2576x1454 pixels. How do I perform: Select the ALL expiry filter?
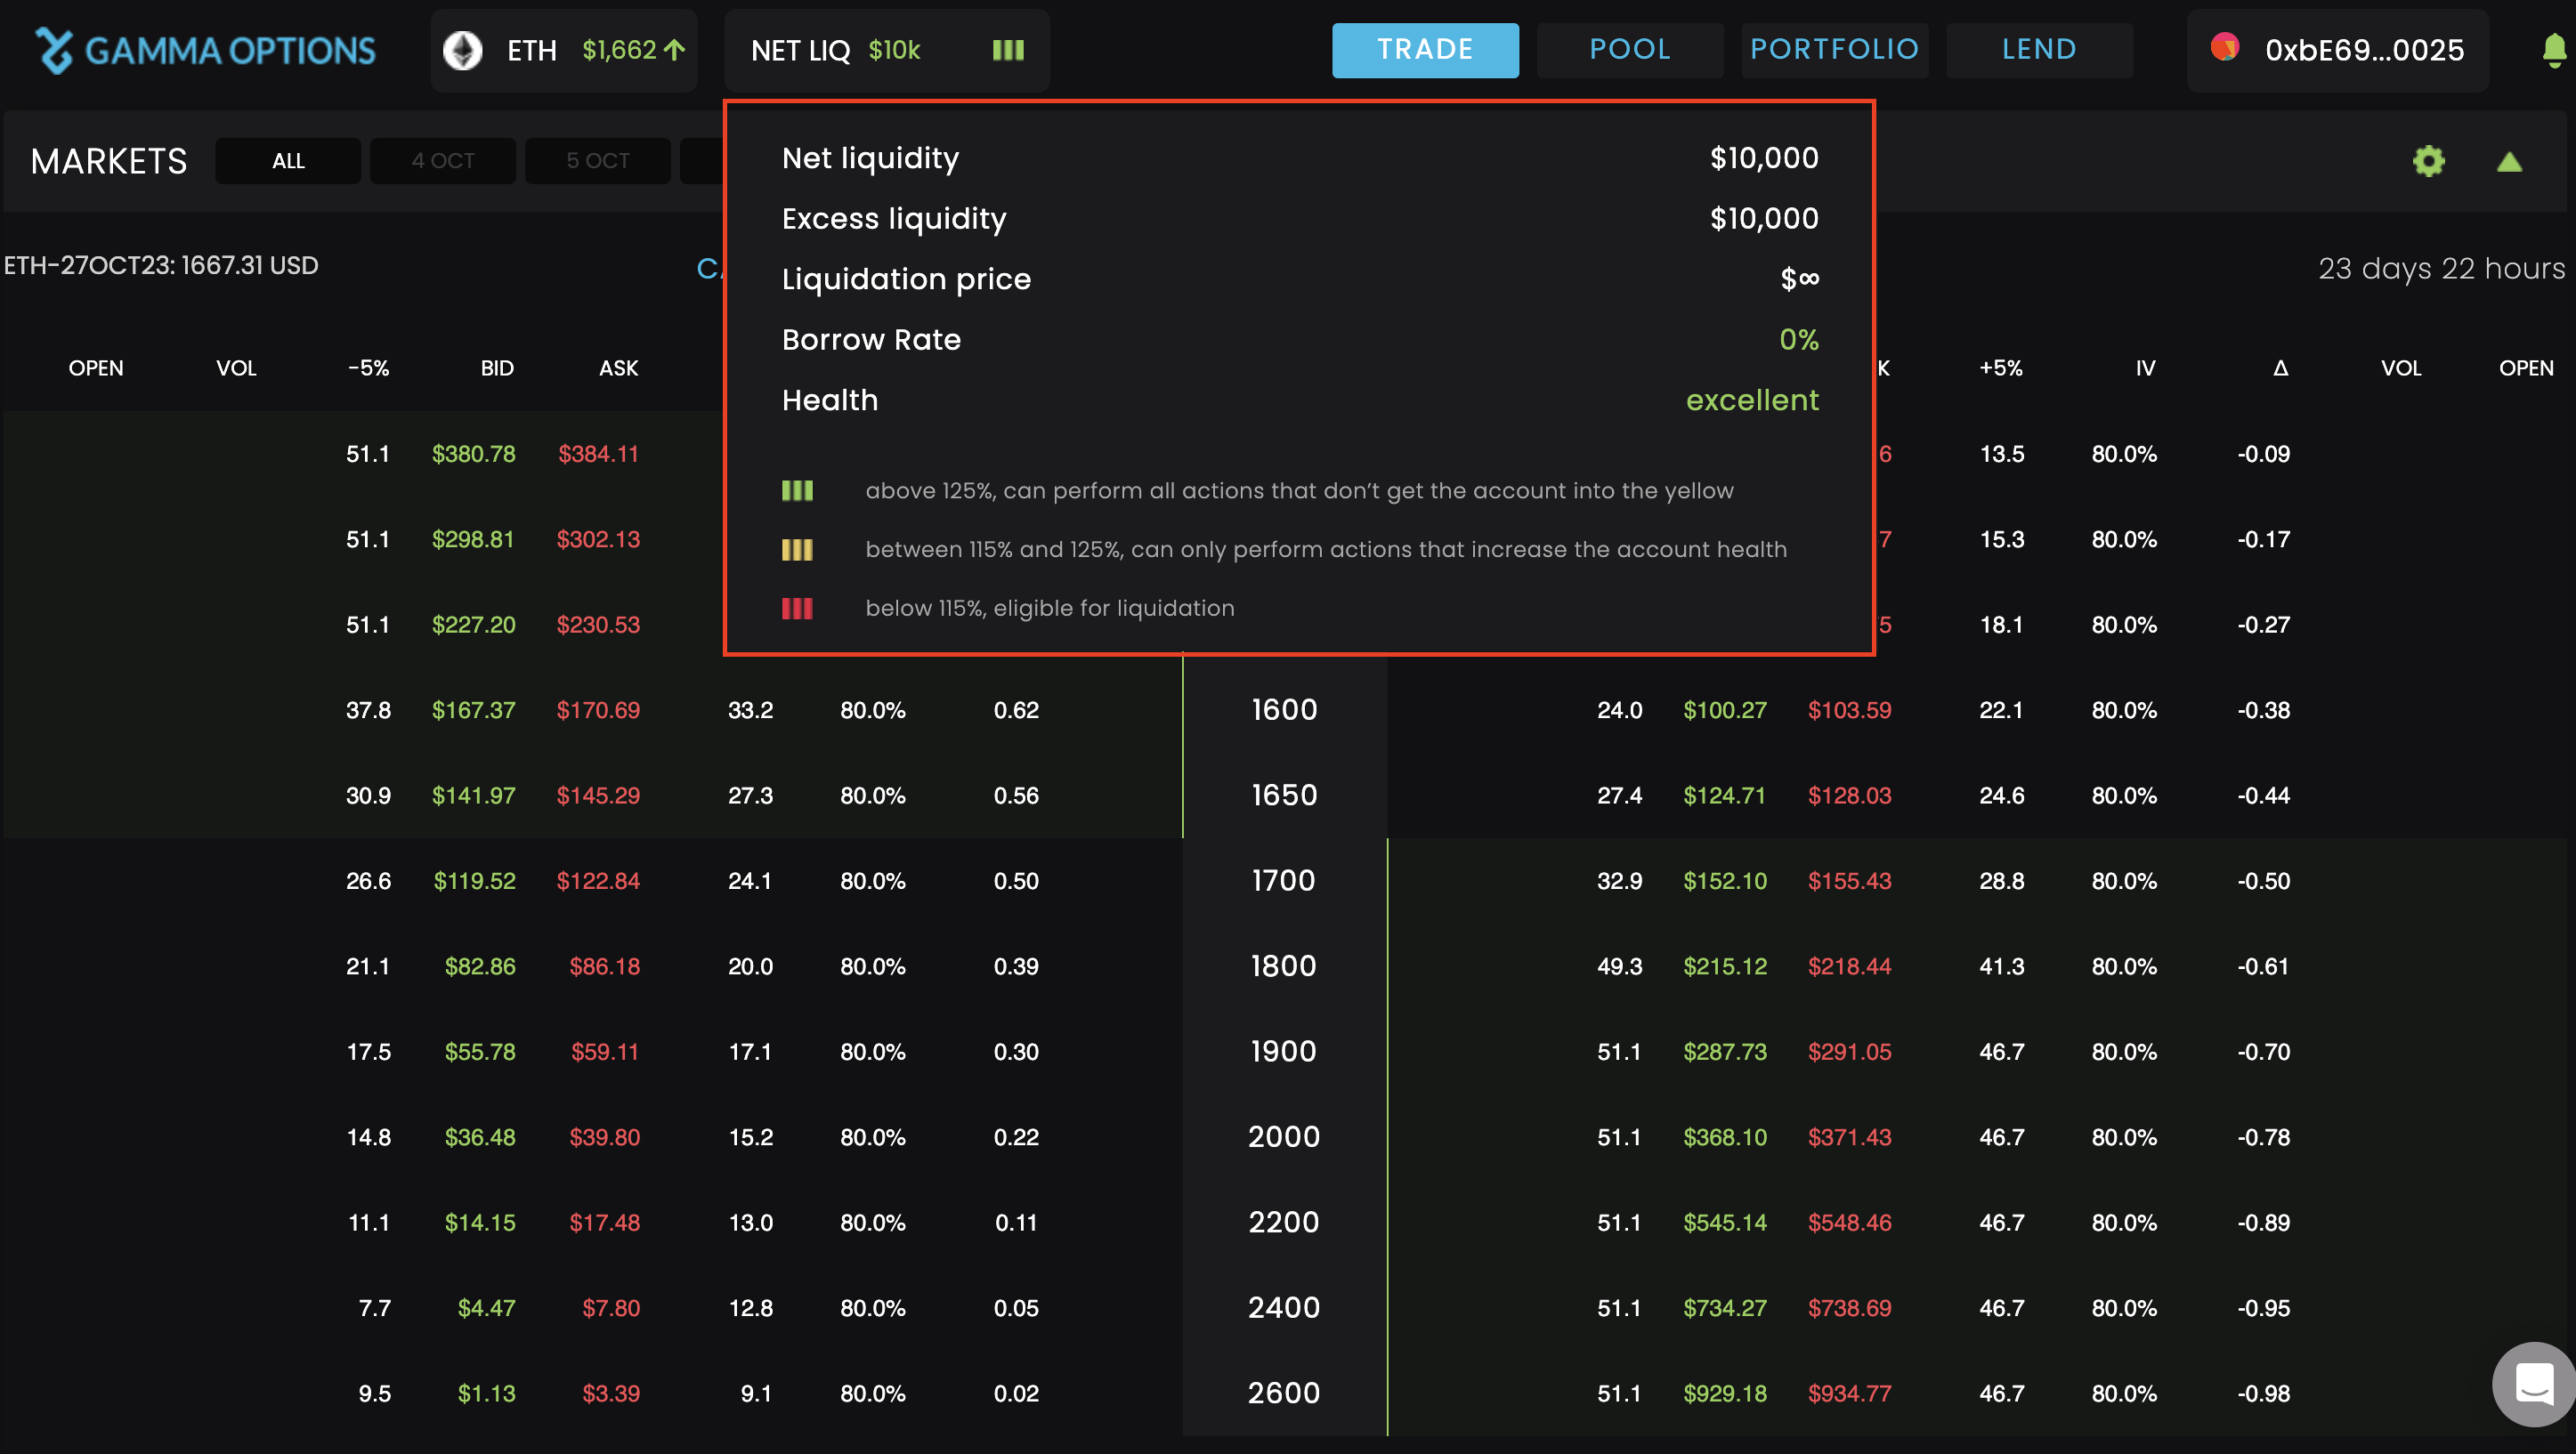point(288,161)
